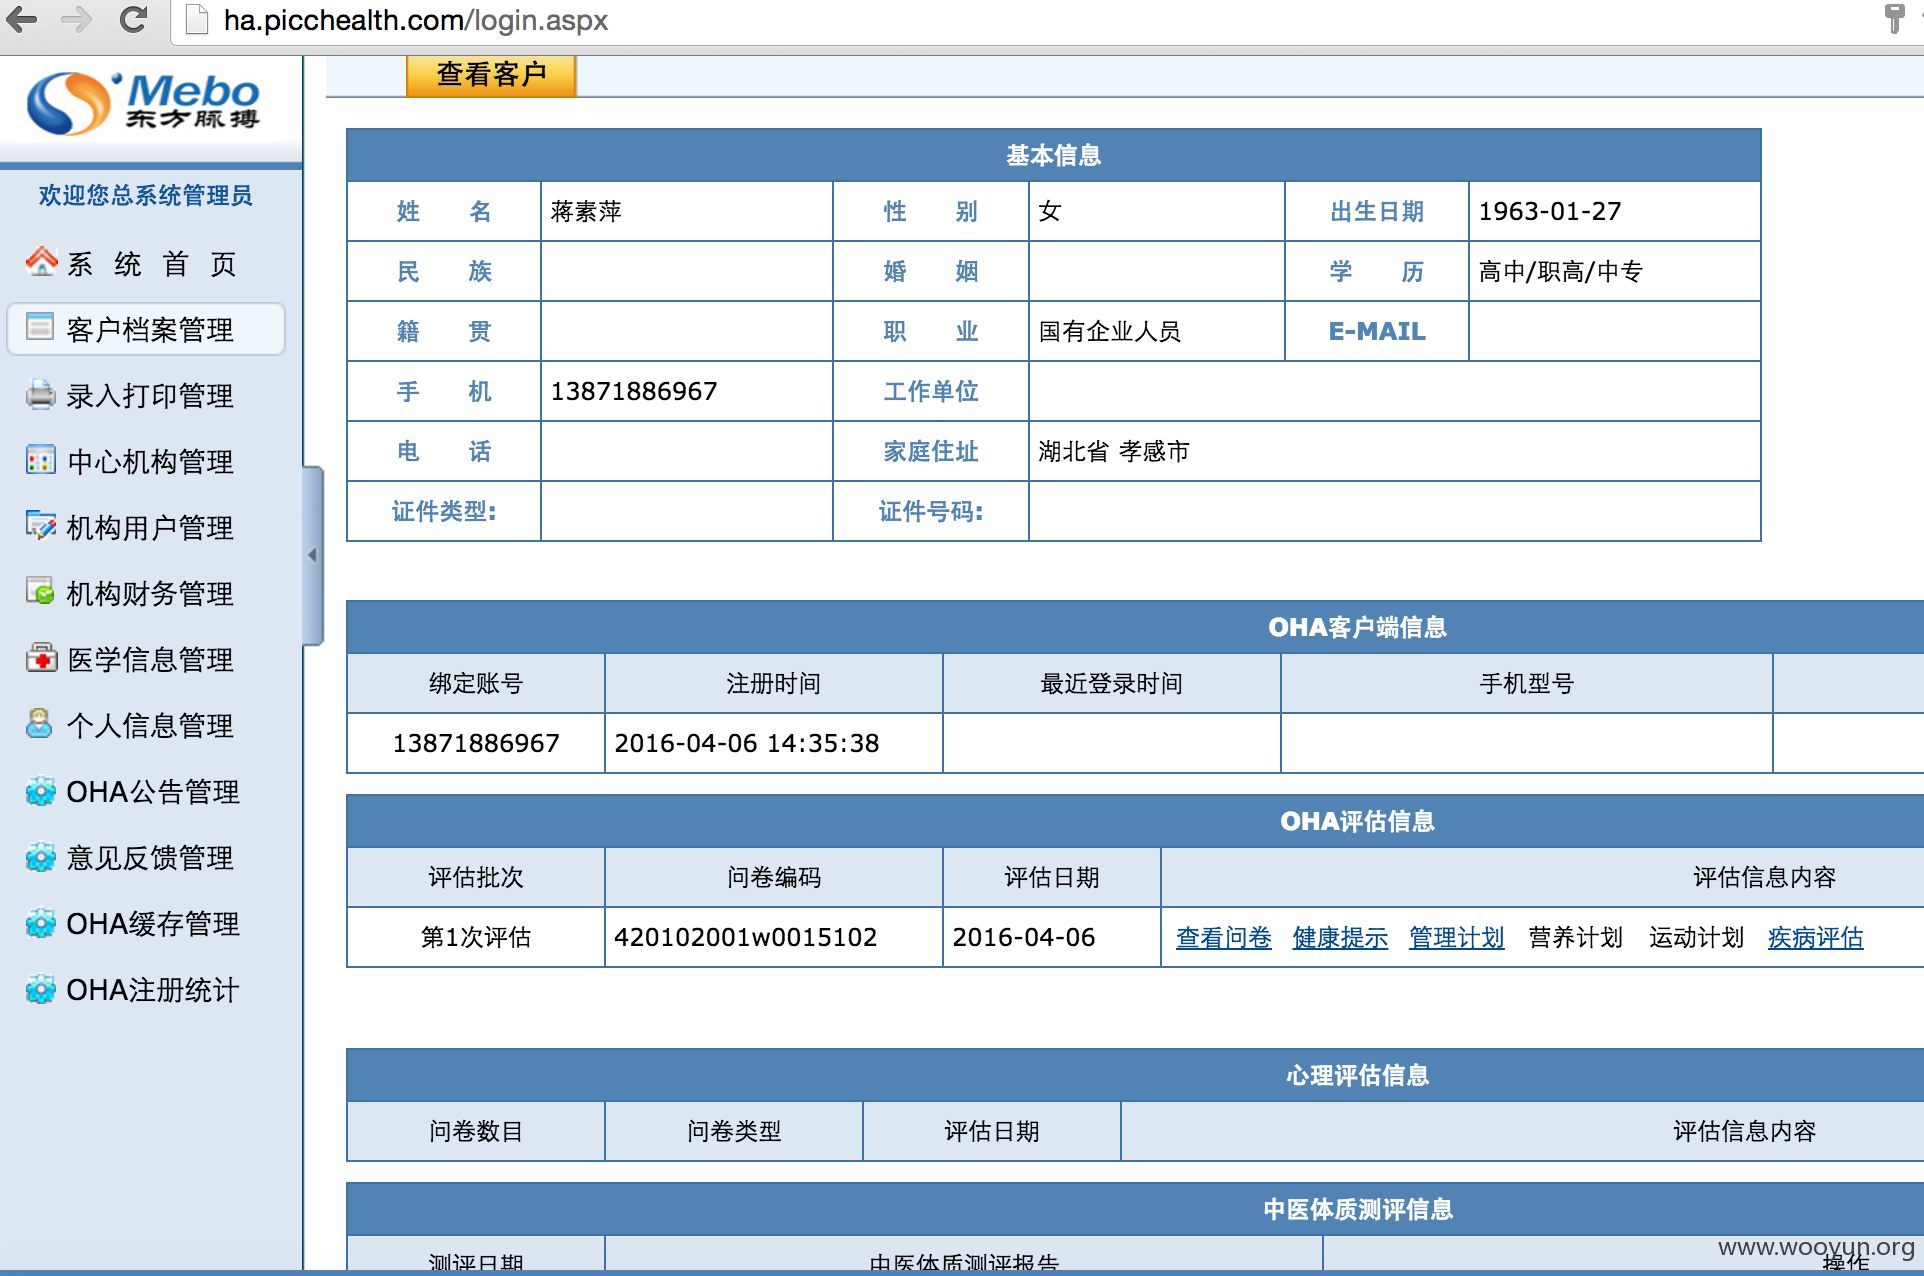Open 中心机构管理 menu item
The image size is (1924, 1276).
(x=150, y=462)
